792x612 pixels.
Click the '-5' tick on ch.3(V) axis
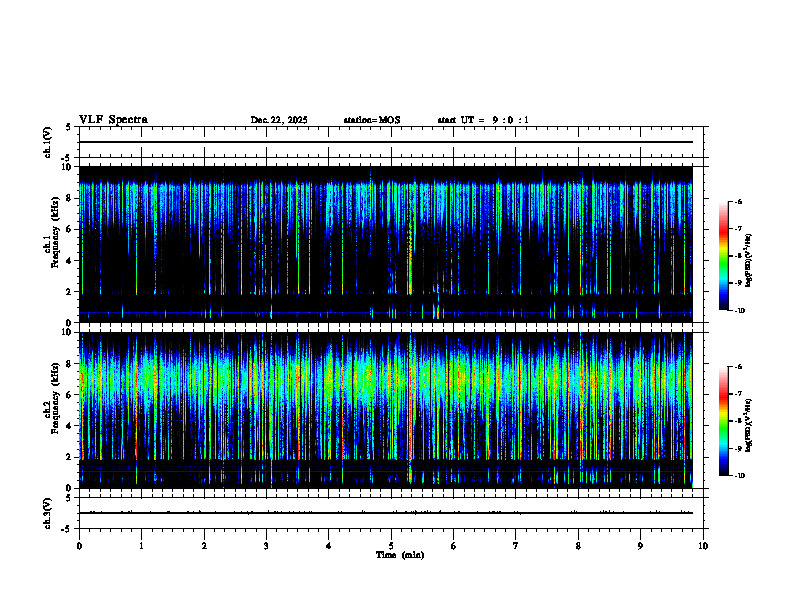click(67, 529)
